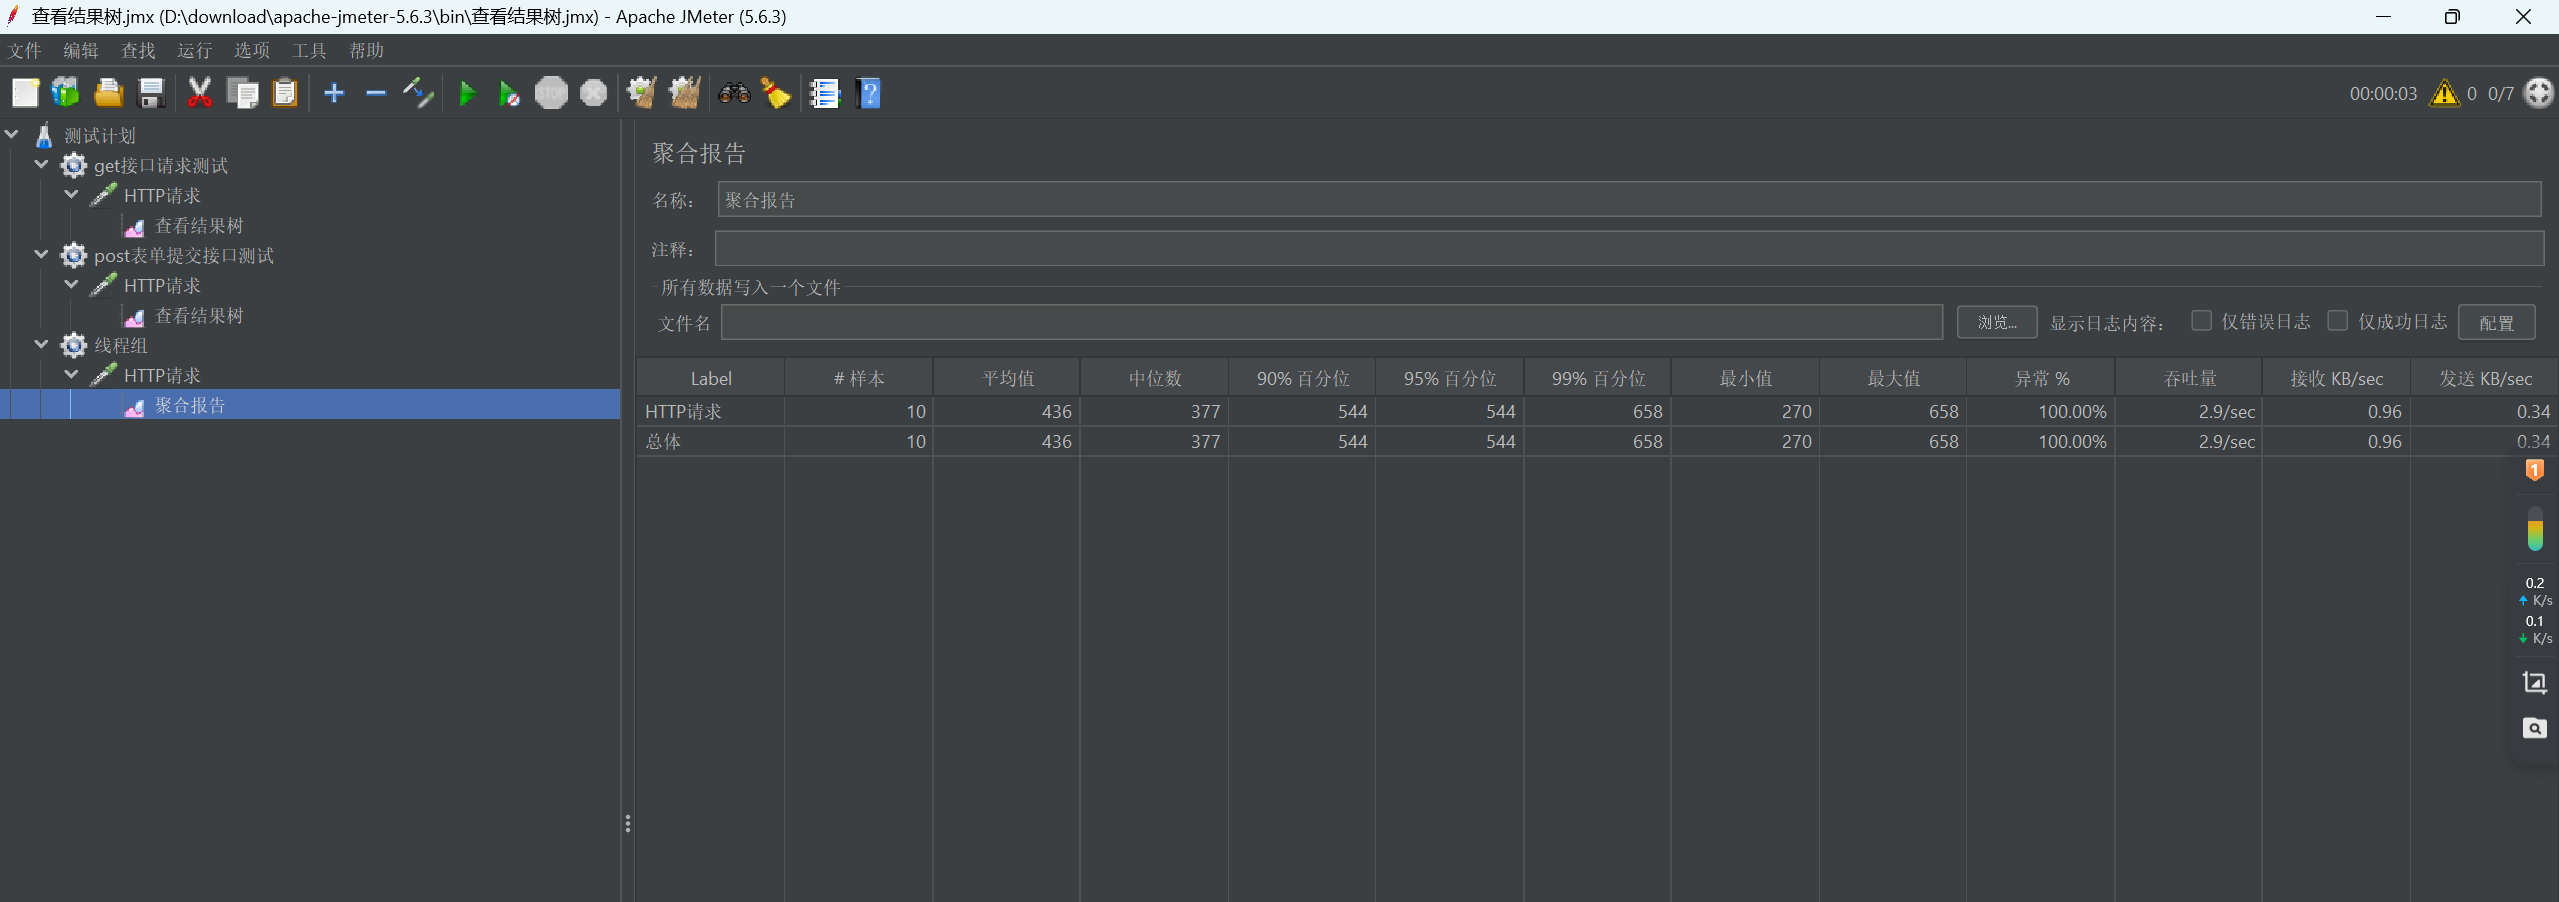Select the 线程组 tree node
This screenshot has height=902, width=2559.
point(121,345)
